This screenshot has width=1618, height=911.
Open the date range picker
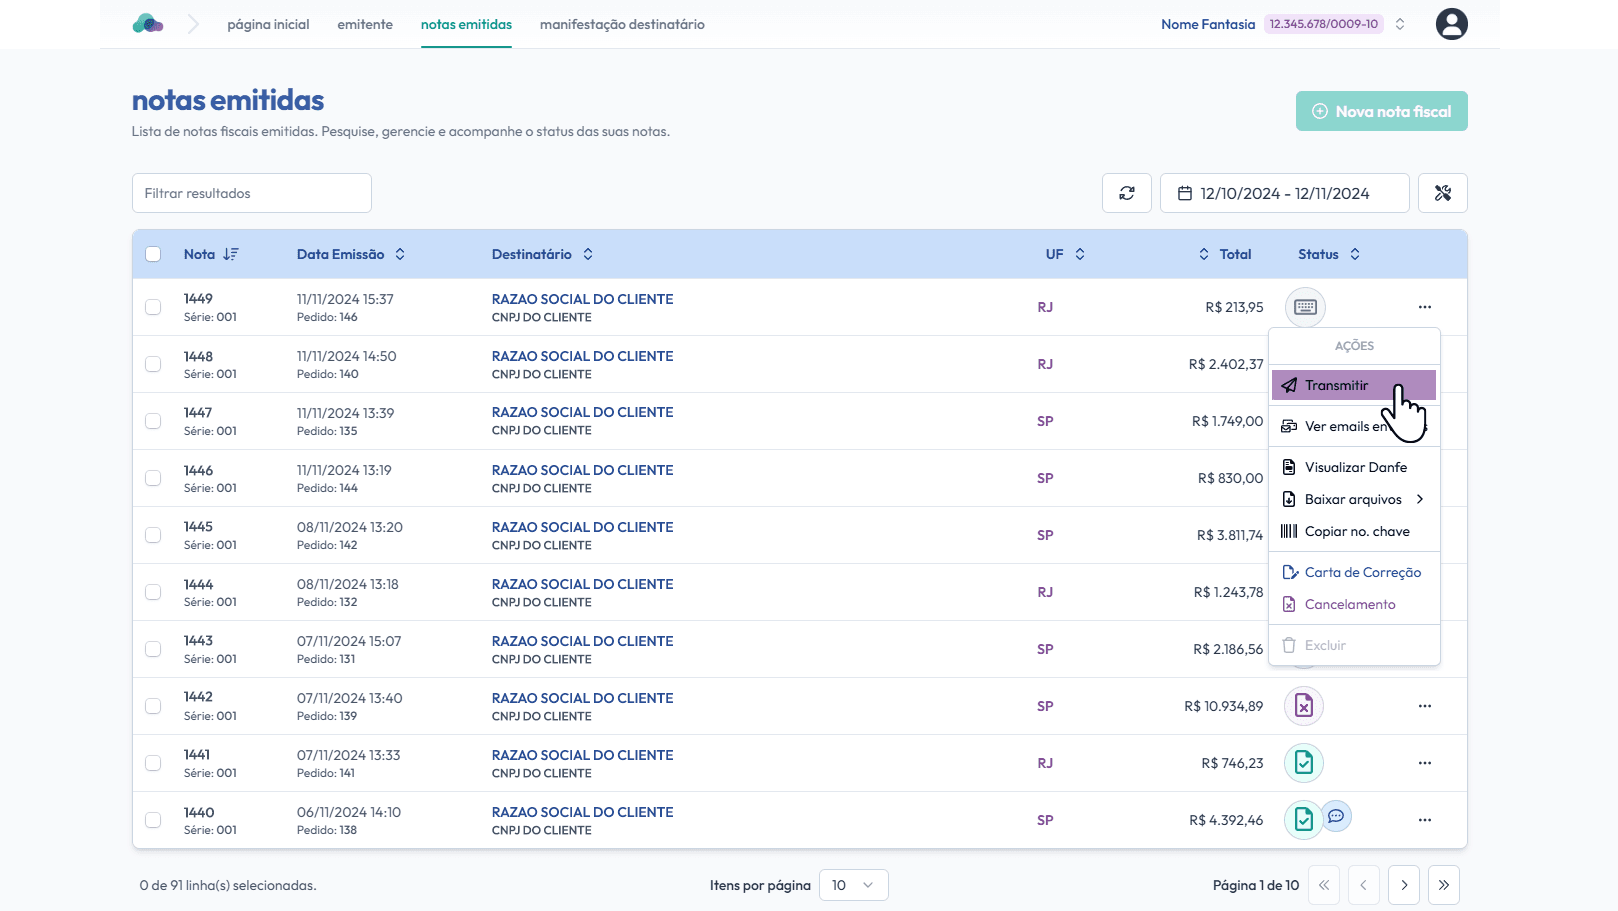point(1284,193)
